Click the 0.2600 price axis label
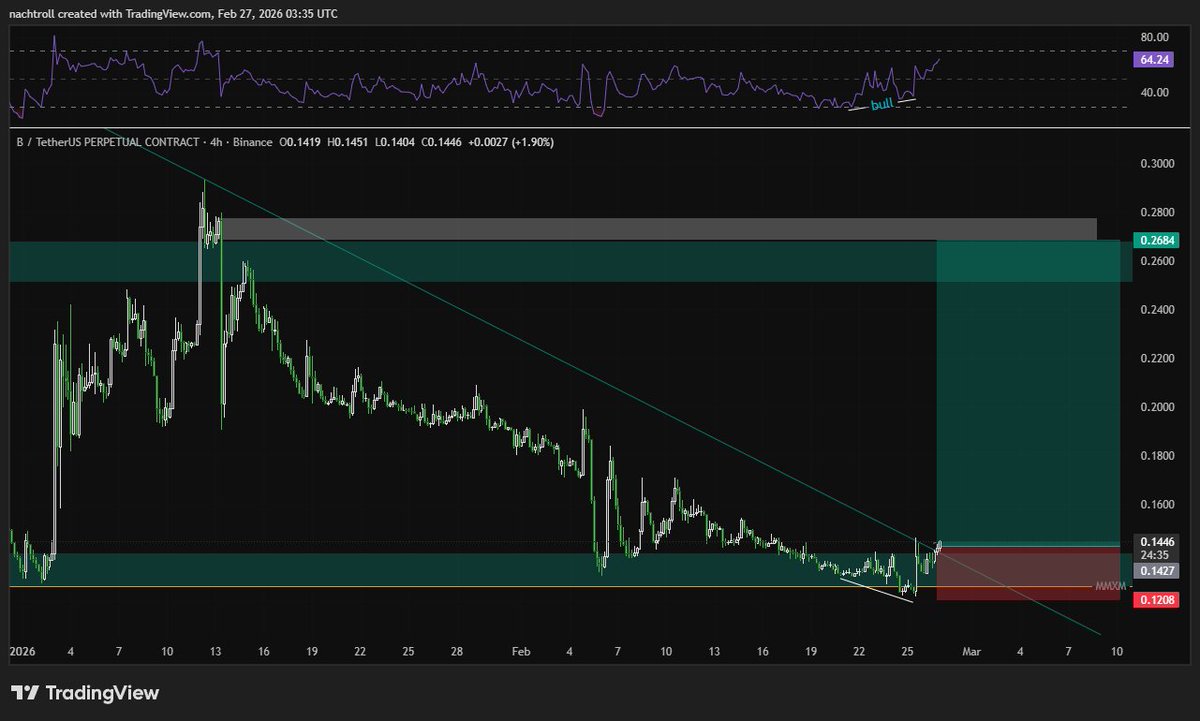The height and width of the screenshot is (721, 1200). click(x=1155, y=261)
